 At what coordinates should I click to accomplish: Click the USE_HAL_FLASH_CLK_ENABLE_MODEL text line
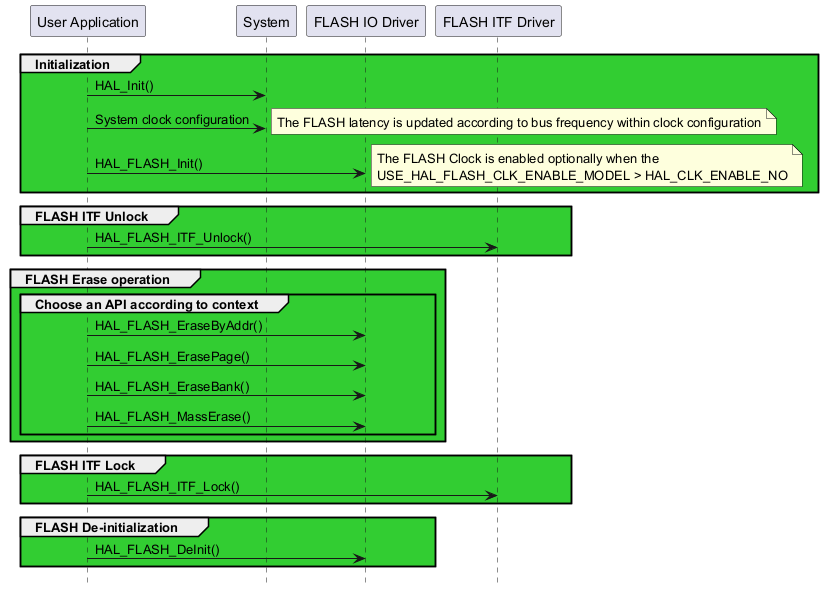(x=583, y=175)
